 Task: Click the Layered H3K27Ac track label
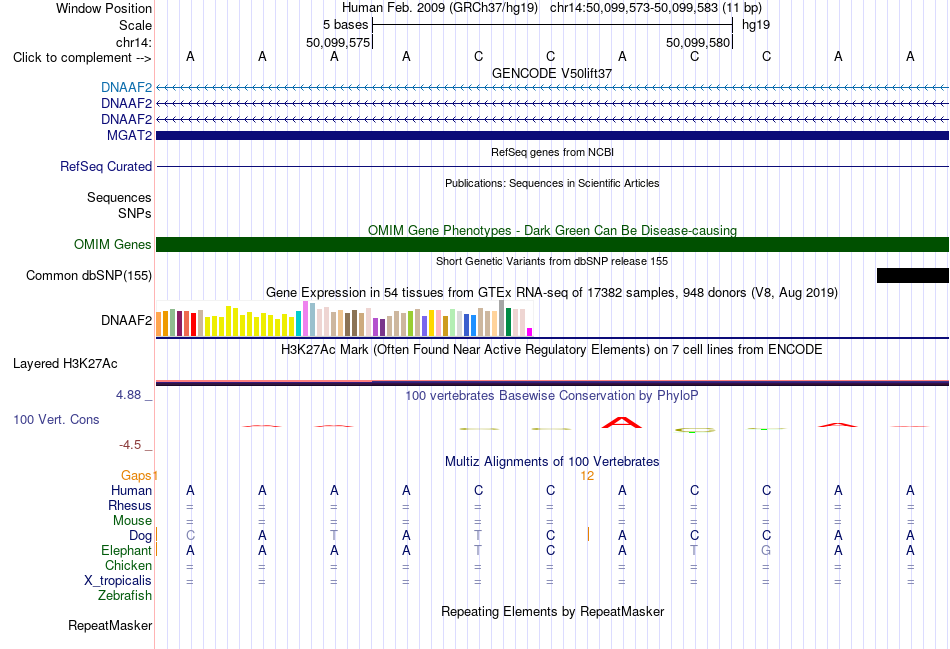[x=65, y=364]
